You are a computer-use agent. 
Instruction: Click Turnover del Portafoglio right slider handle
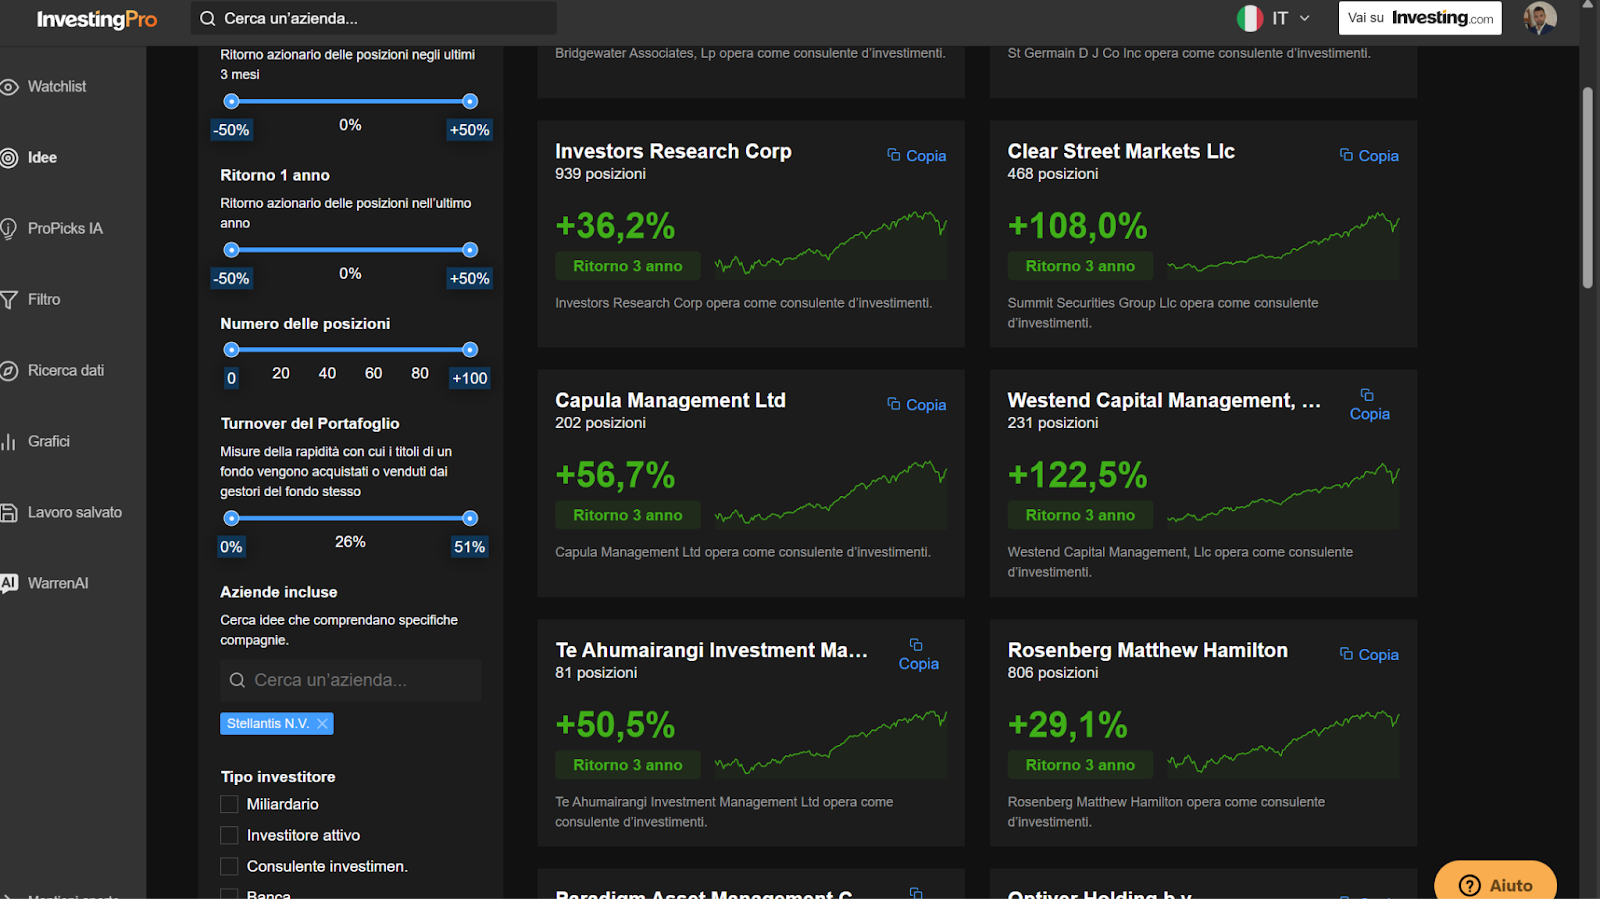(x=470, y=518)
